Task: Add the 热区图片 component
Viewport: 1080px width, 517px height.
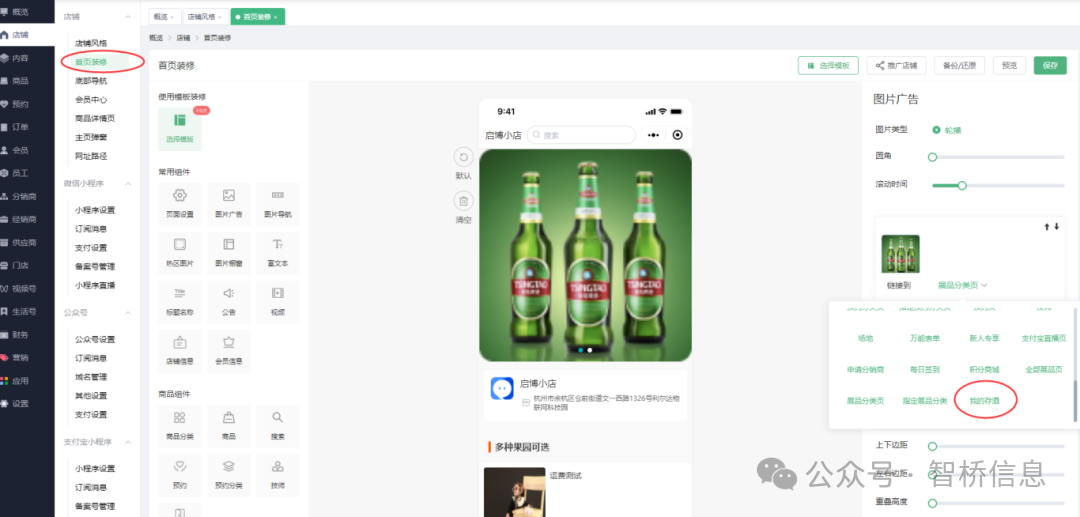Action: pos(180,252)
